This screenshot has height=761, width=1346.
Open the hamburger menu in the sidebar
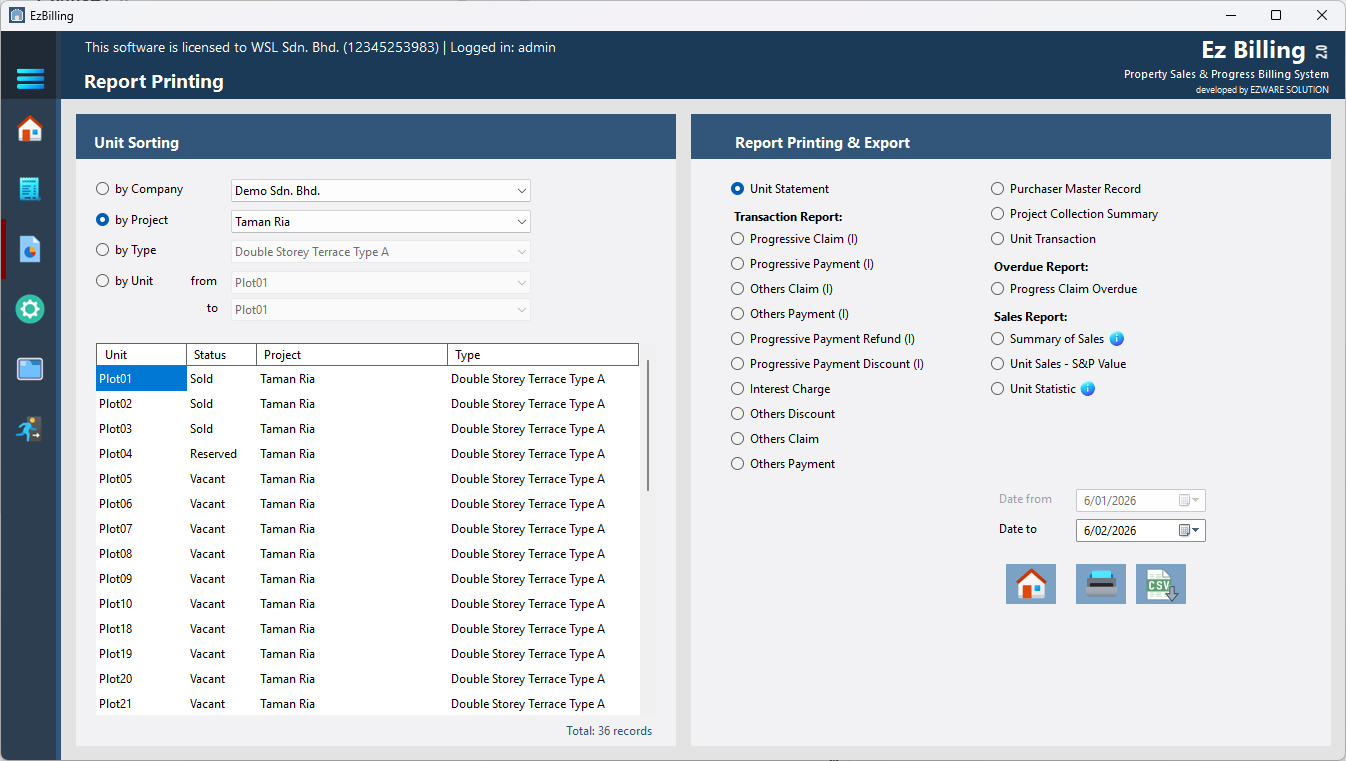coord(30,78)
